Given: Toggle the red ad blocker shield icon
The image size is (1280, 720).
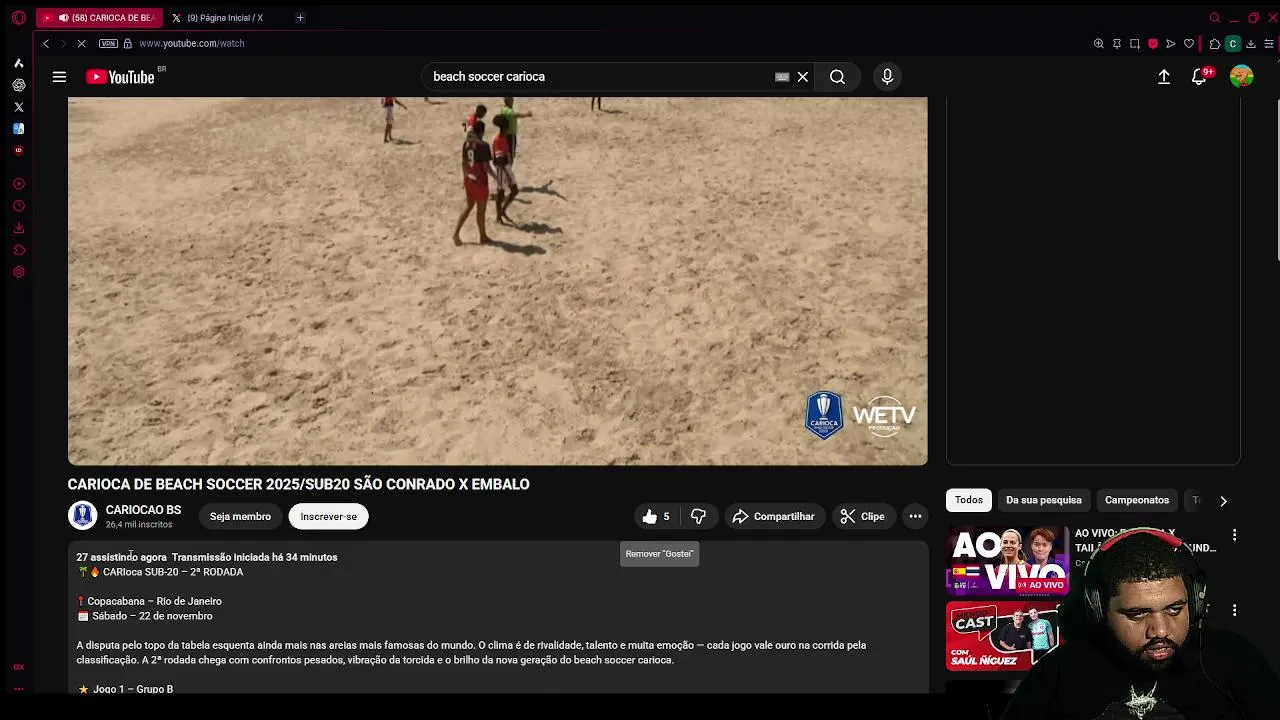Looking at the screenshot, I should [x=1152, y=43].
